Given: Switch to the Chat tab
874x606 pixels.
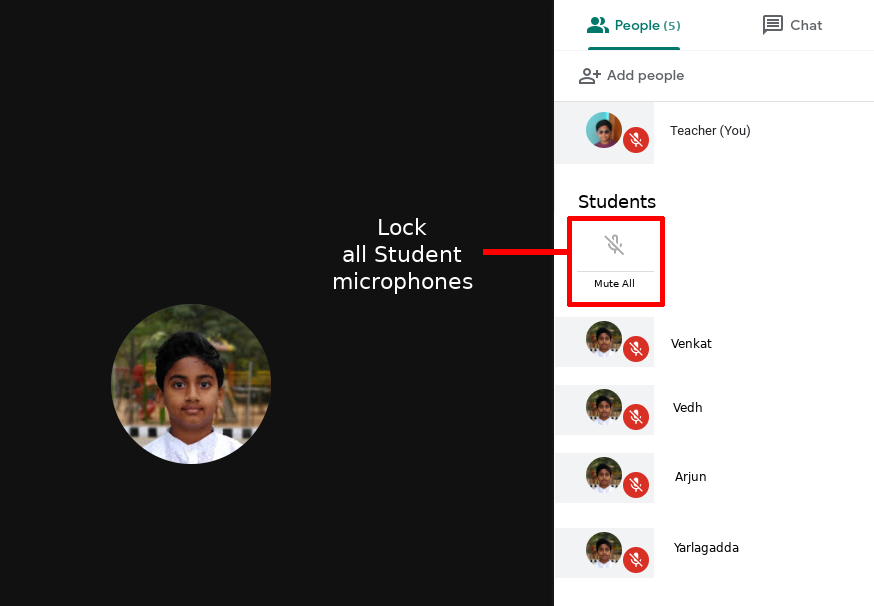Looking at the screenshot, I should 792,25.
